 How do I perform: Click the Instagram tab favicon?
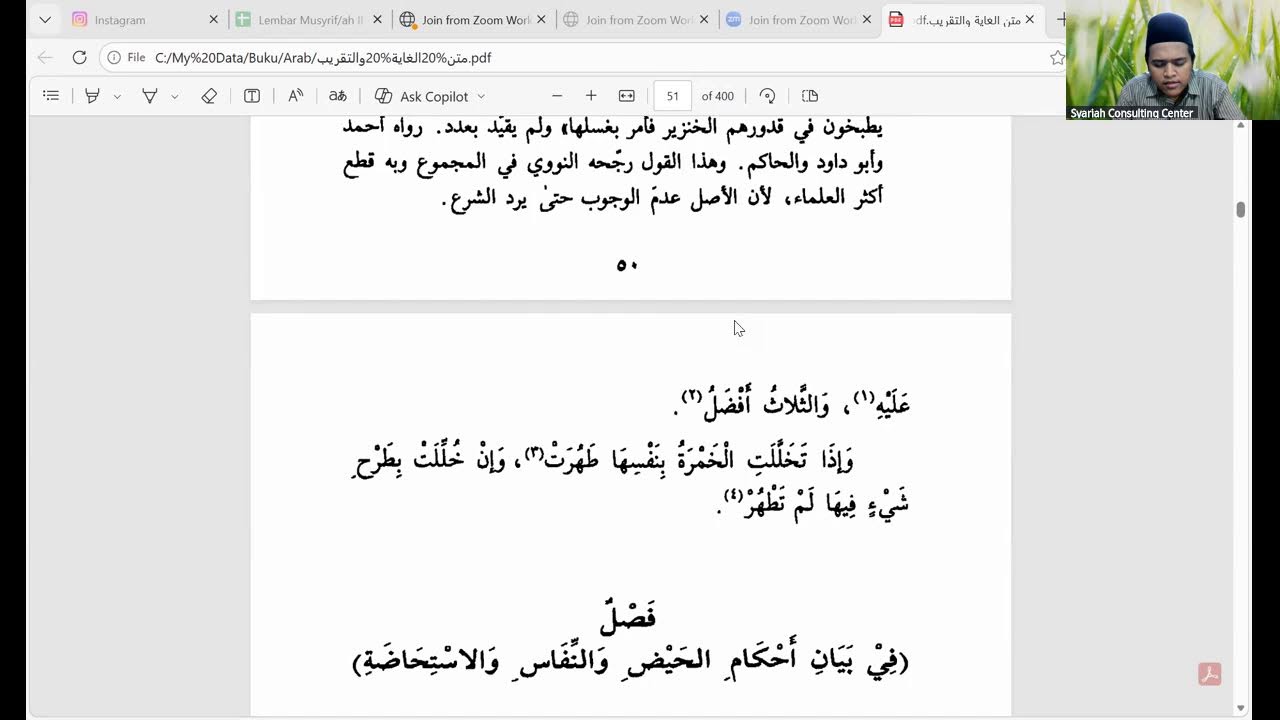point(80,20)
